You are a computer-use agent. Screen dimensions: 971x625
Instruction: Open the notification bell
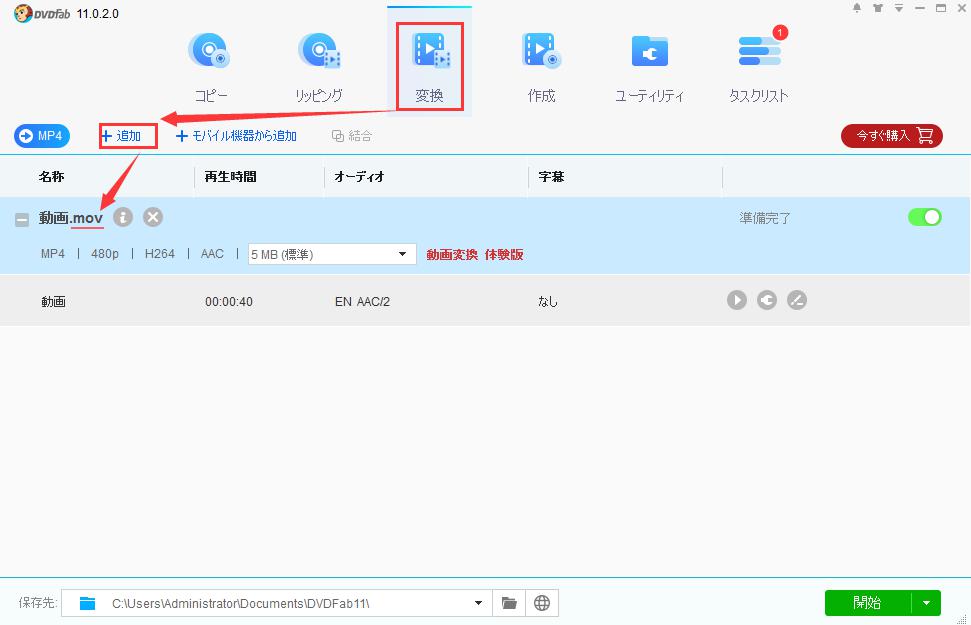[856, 8]
